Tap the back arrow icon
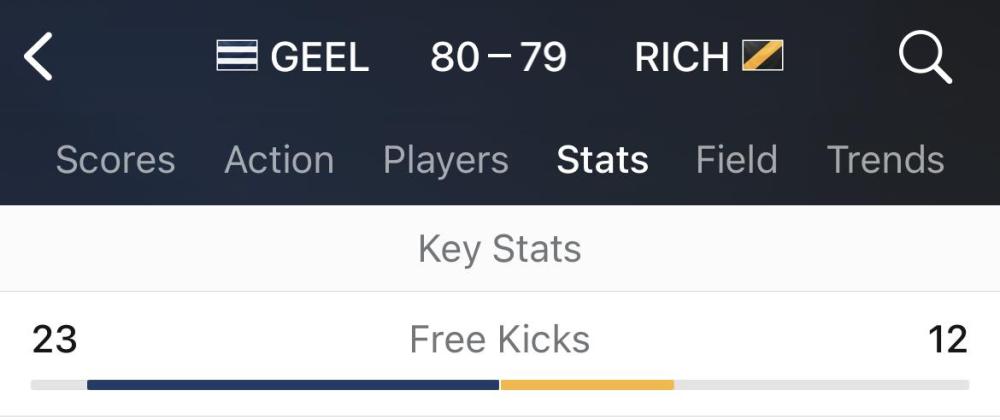 (x=38, y=57)
